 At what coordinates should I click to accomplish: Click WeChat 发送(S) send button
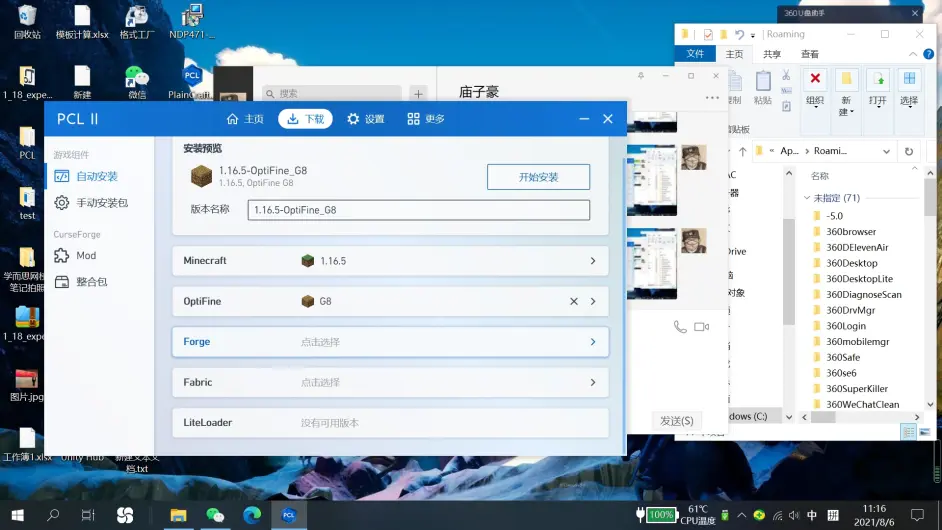(676, 421)
